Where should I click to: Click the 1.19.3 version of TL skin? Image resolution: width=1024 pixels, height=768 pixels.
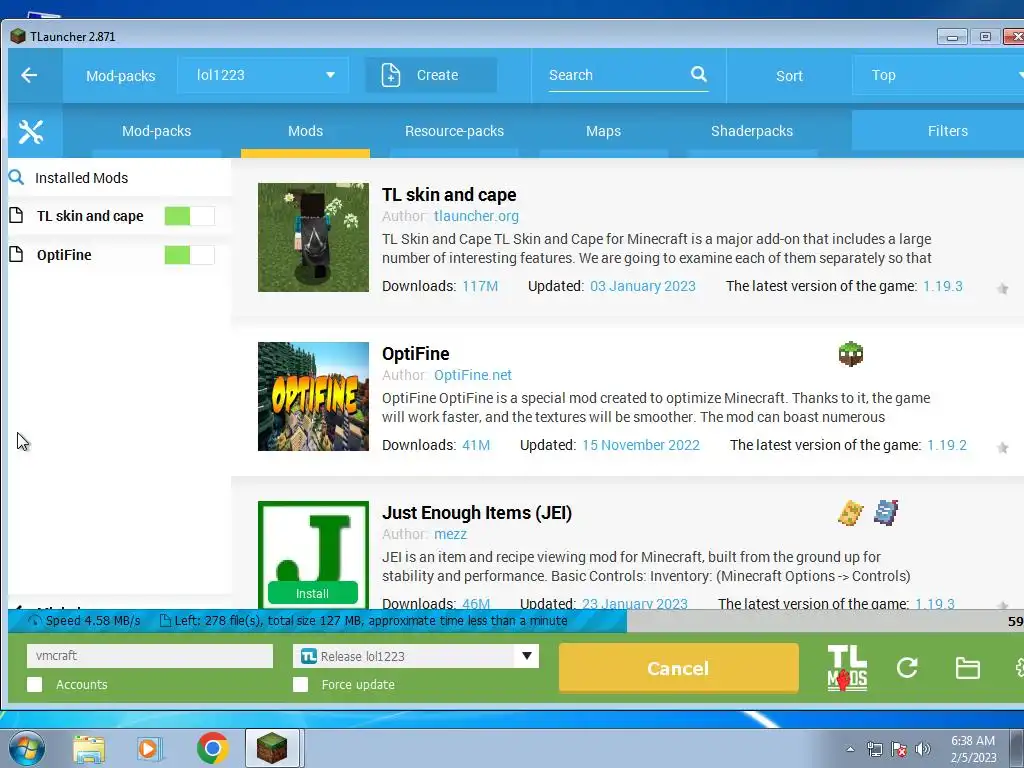[x=942, y=286]
